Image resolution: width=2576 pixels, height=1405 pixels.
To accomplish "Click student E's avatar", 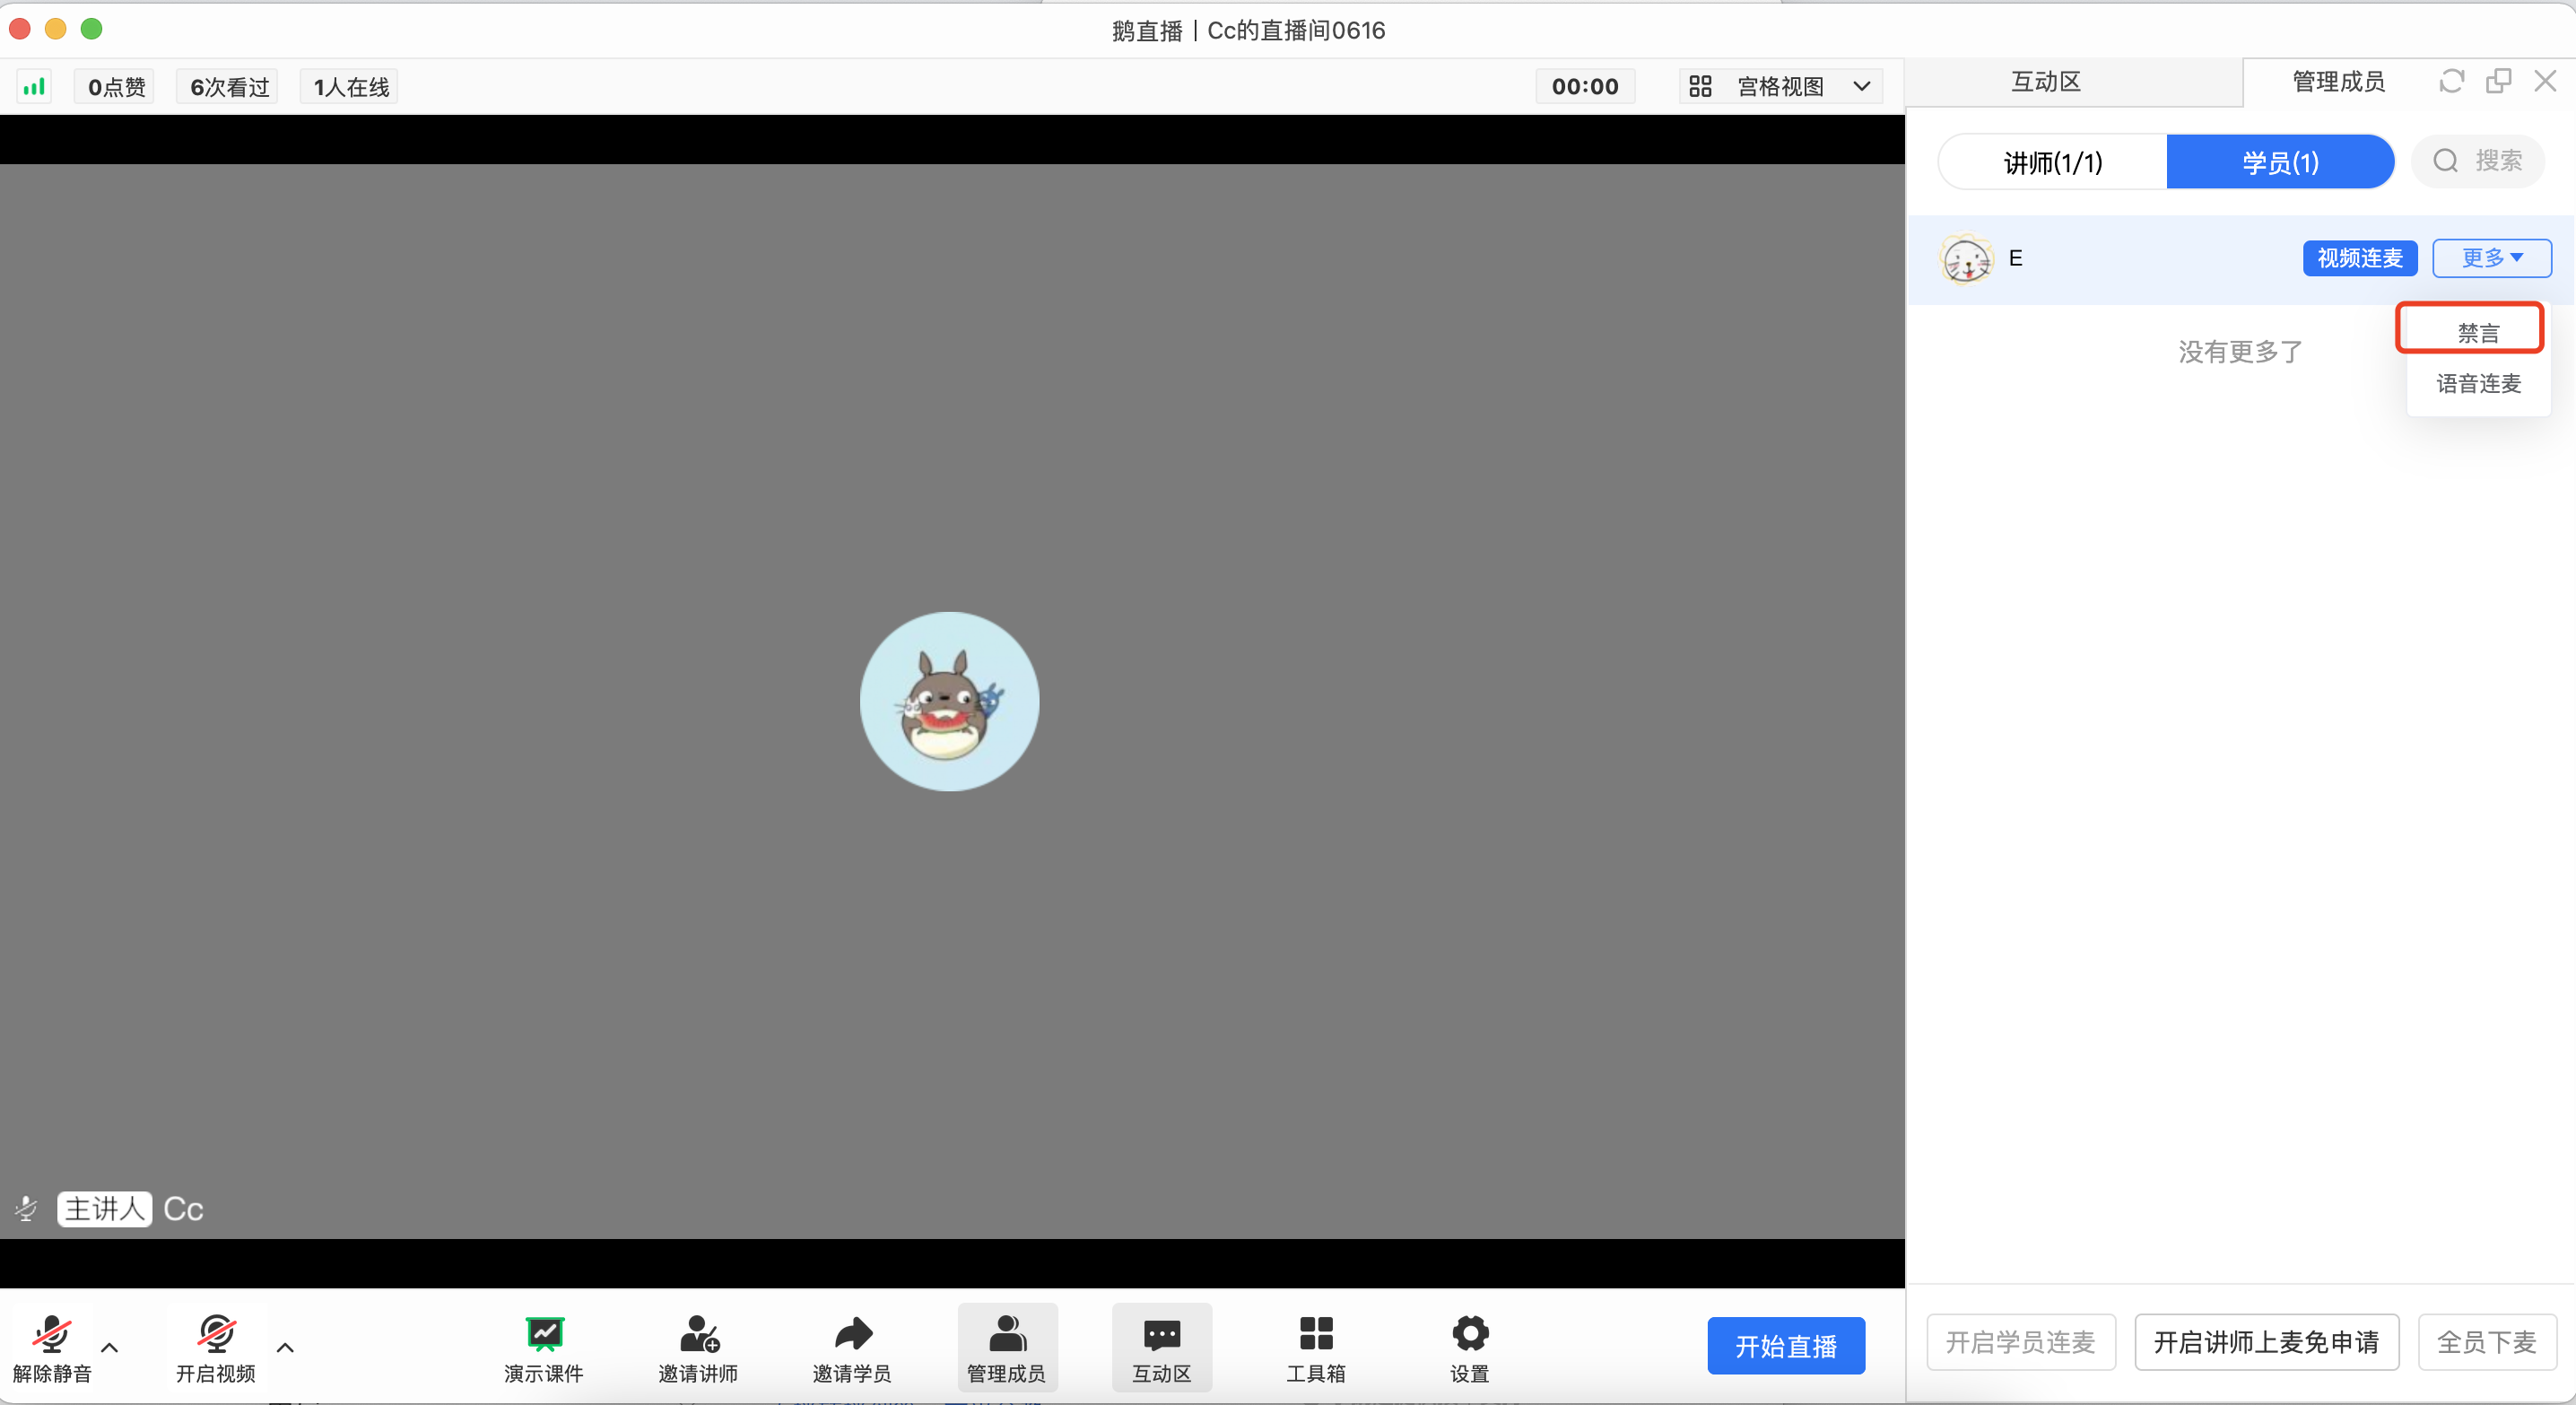I will pos(1966,258).
